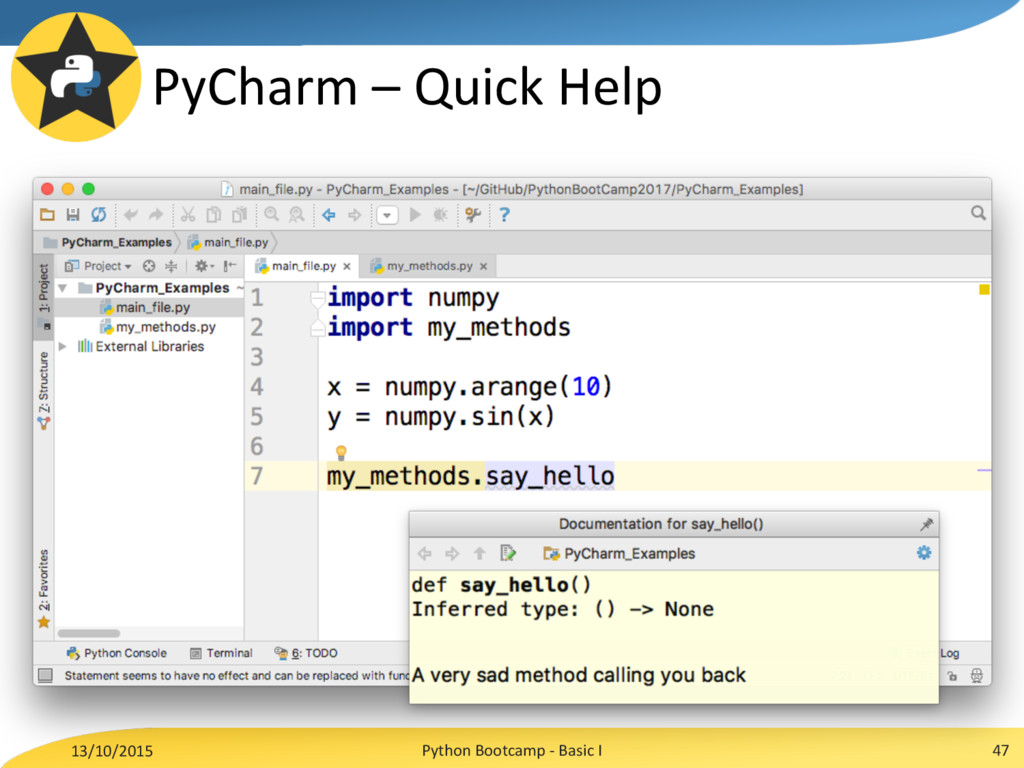Pin the Documentation popup
This screenshot has height=768, width=1024.
click(x=926, y=524)
